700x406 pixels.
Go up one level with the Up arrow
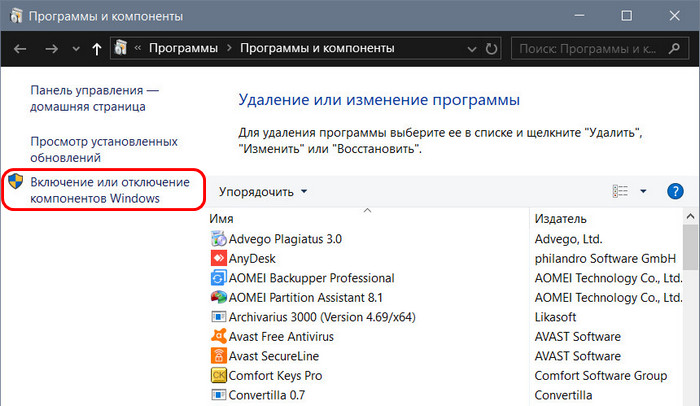(96, 49)
